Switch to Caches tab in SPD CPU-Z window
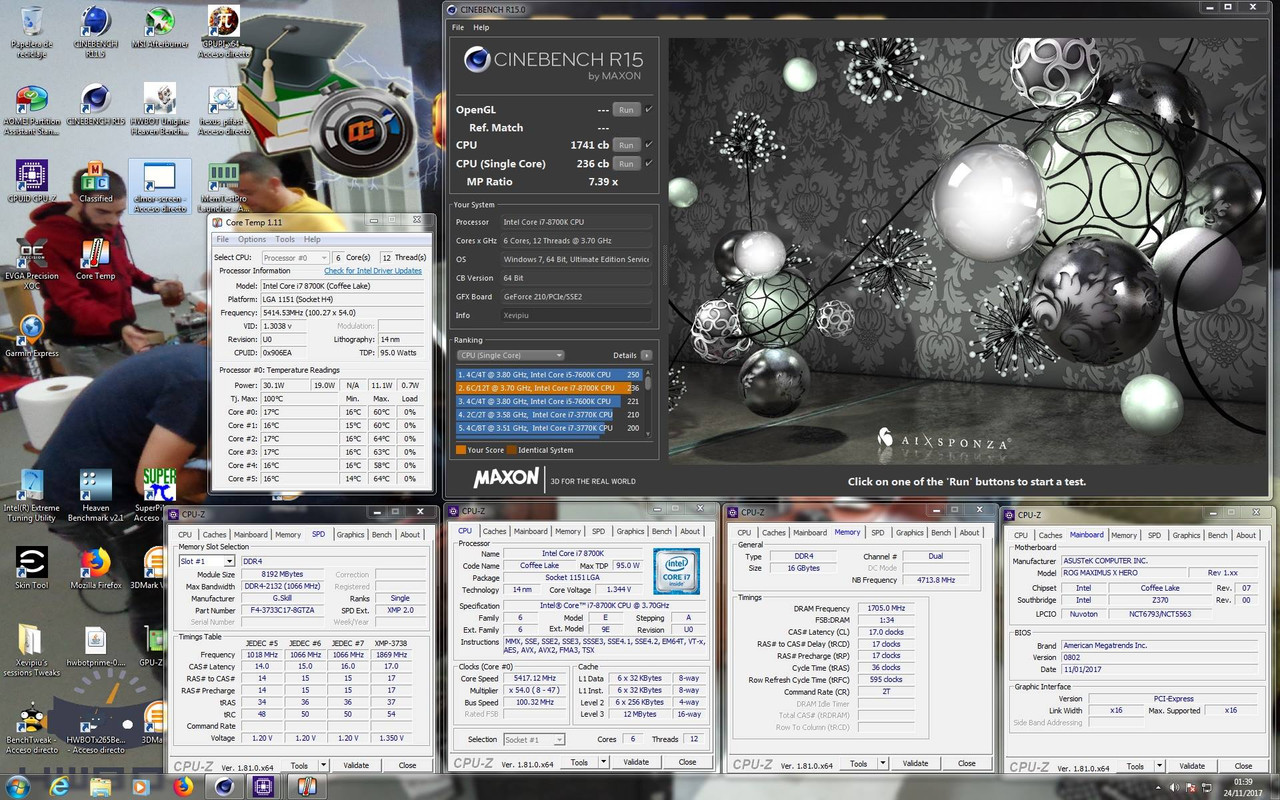 (x=215, y=534)
